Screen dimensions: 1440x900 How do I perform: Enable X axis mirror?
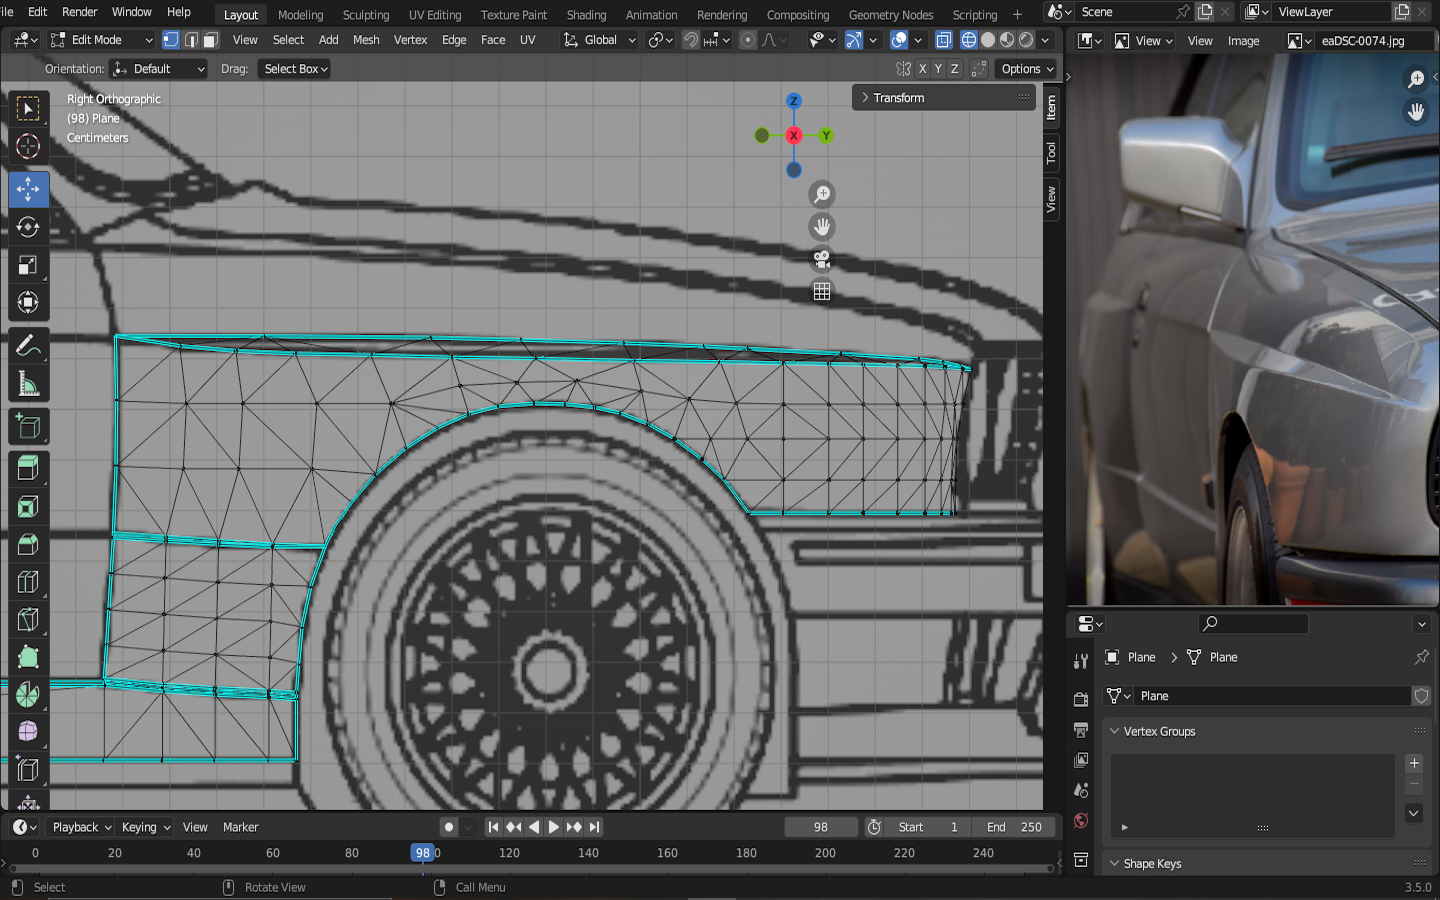(x=922, y=69)
